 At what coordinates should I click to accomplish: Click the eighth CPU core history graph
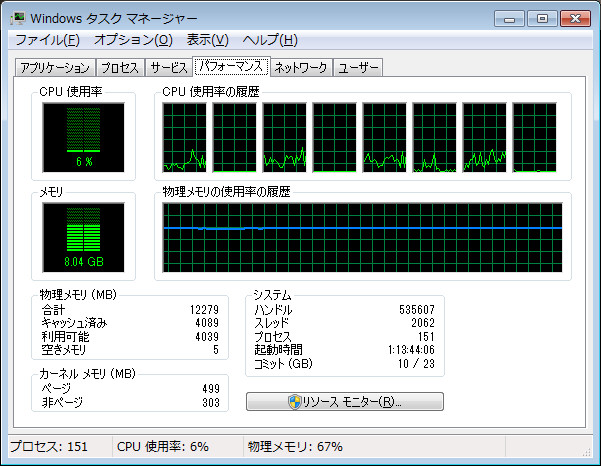(x=535, y=137)
